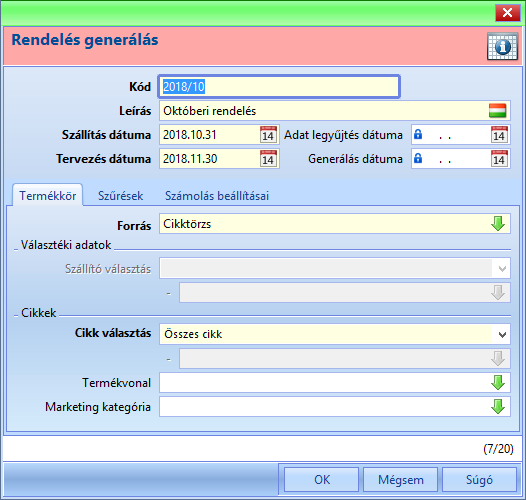Viewport: 526px width, 500px height.
Task: Open calendar for Adat legyűjtés dátuma
Action: click(499, 135)
